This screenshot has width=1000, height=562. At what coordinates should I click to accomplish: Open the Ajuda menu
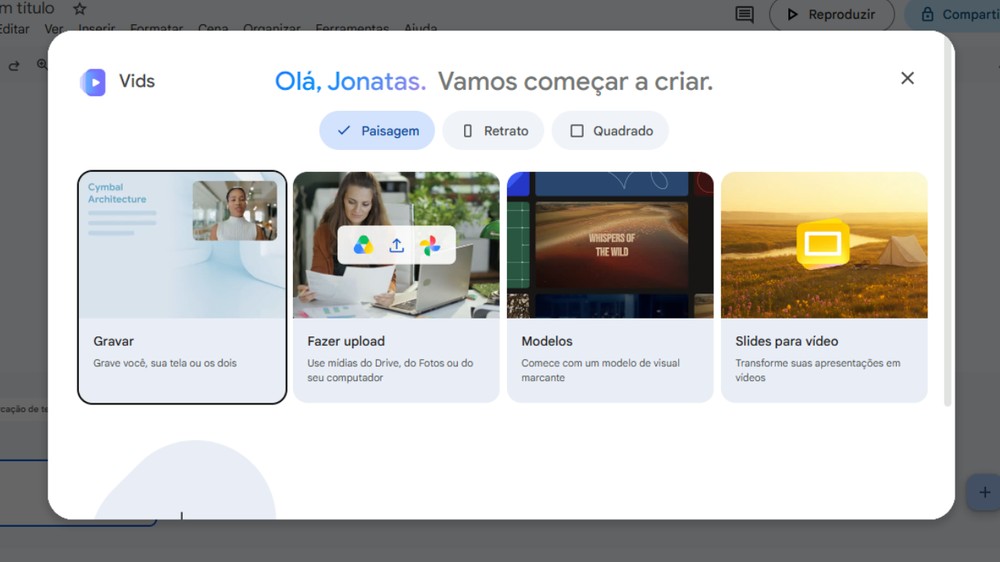pyautogui.click(x=420, y=28)
